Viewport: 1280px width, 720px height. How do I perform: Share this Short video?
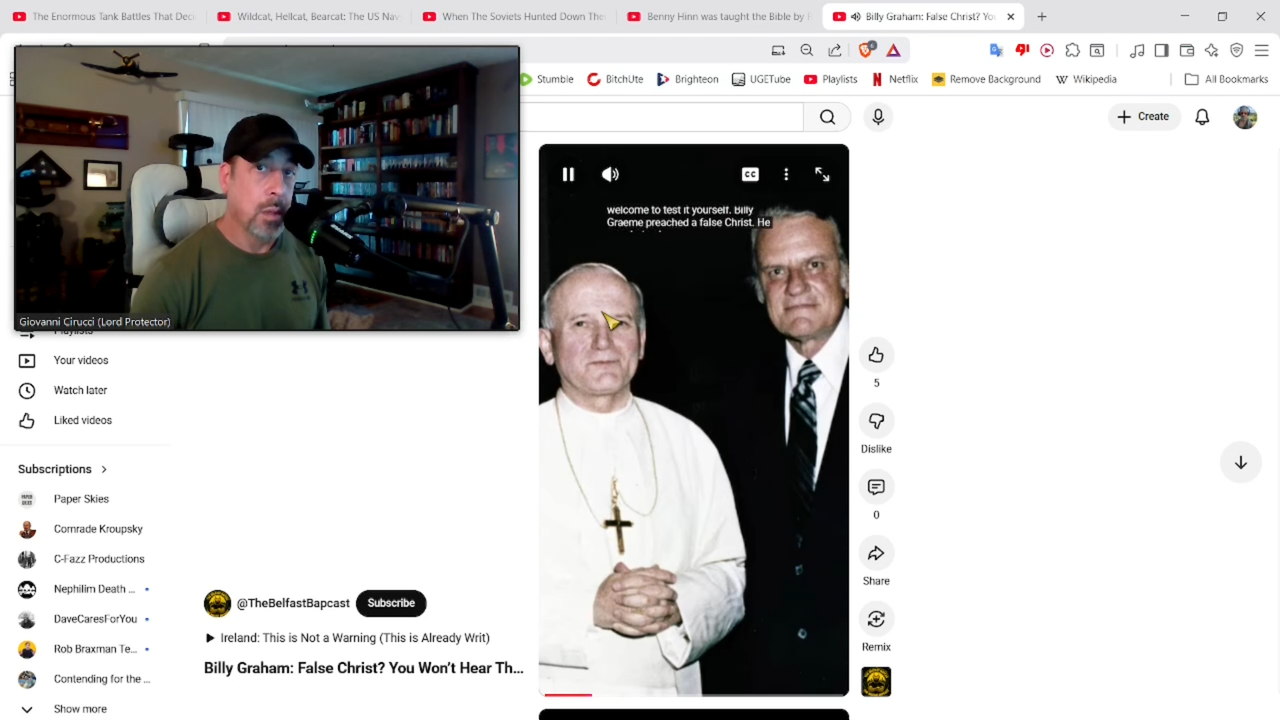[x=876, y=553]
